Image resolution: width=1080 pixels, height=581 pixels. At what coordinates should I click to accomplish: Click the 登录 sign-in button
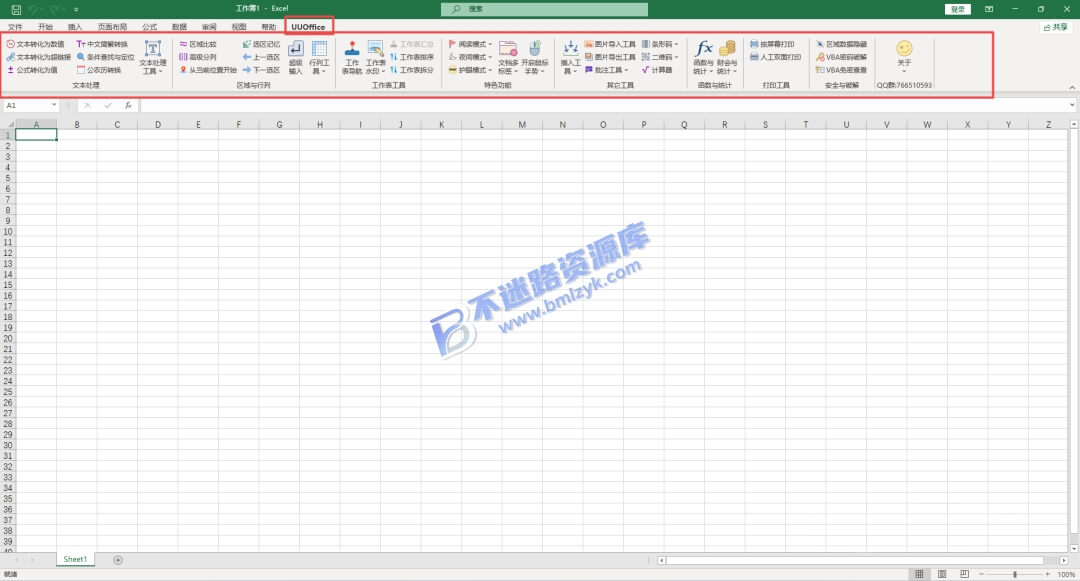[x=957, y=9]
